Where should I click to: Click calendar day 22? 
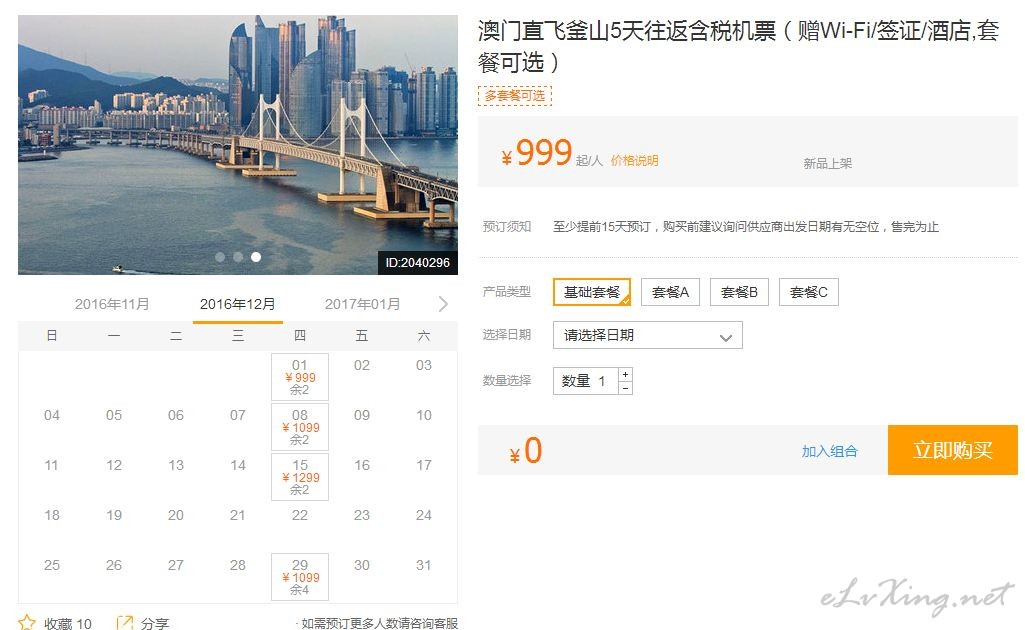click(299, 515)
